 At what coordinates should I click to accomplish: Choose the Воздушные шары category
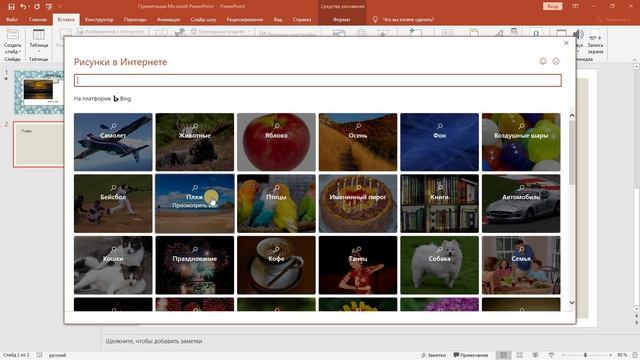[x=521, y=142]
